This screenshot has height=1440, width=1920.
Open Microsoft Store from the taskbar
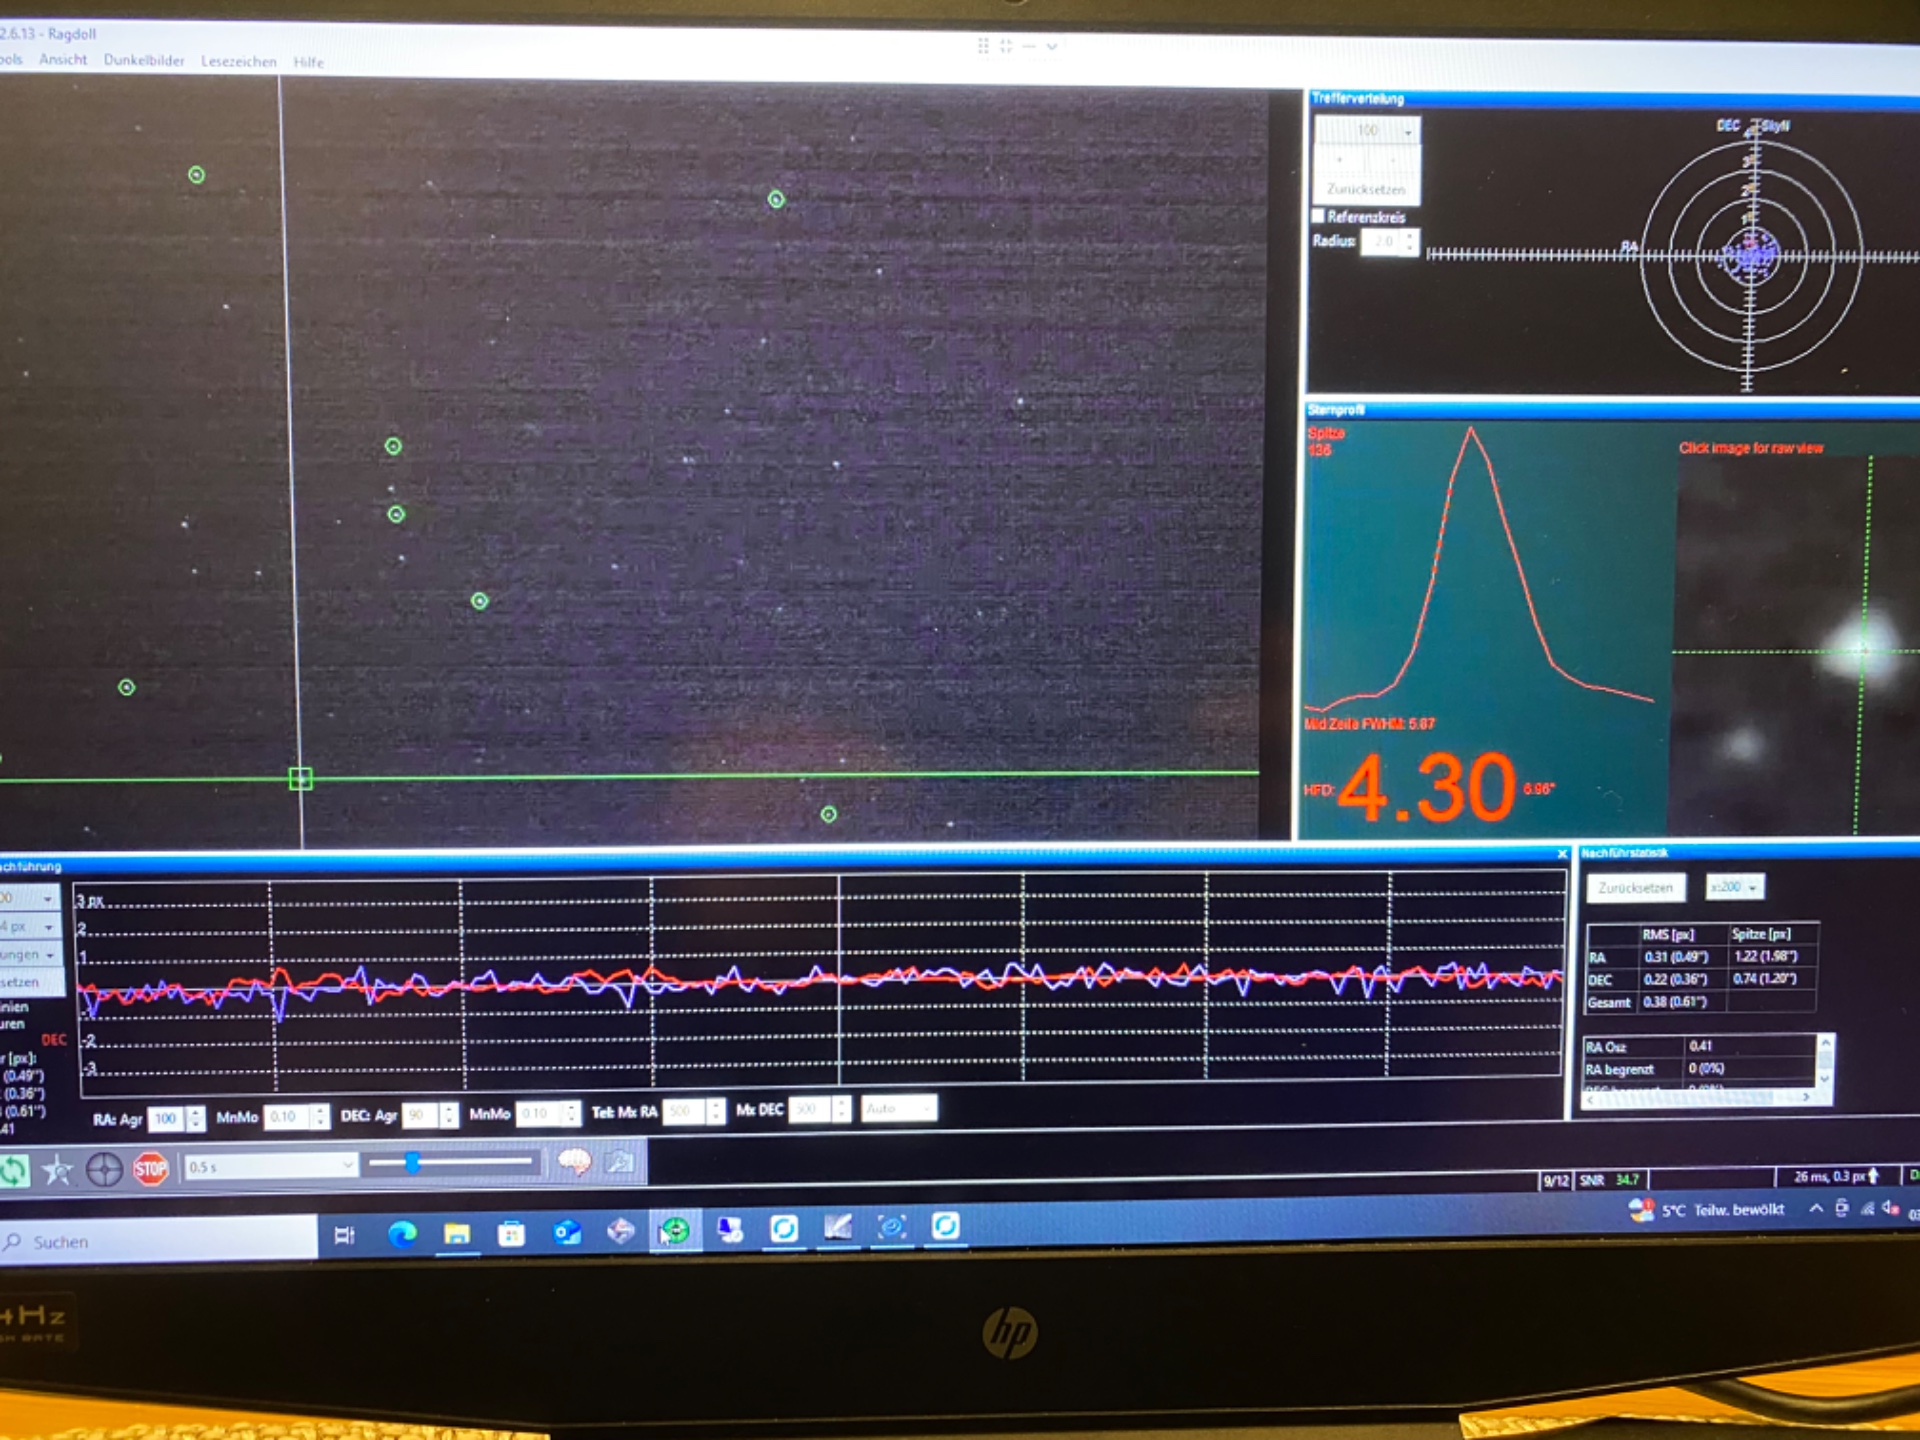(x=512, y=1233)
